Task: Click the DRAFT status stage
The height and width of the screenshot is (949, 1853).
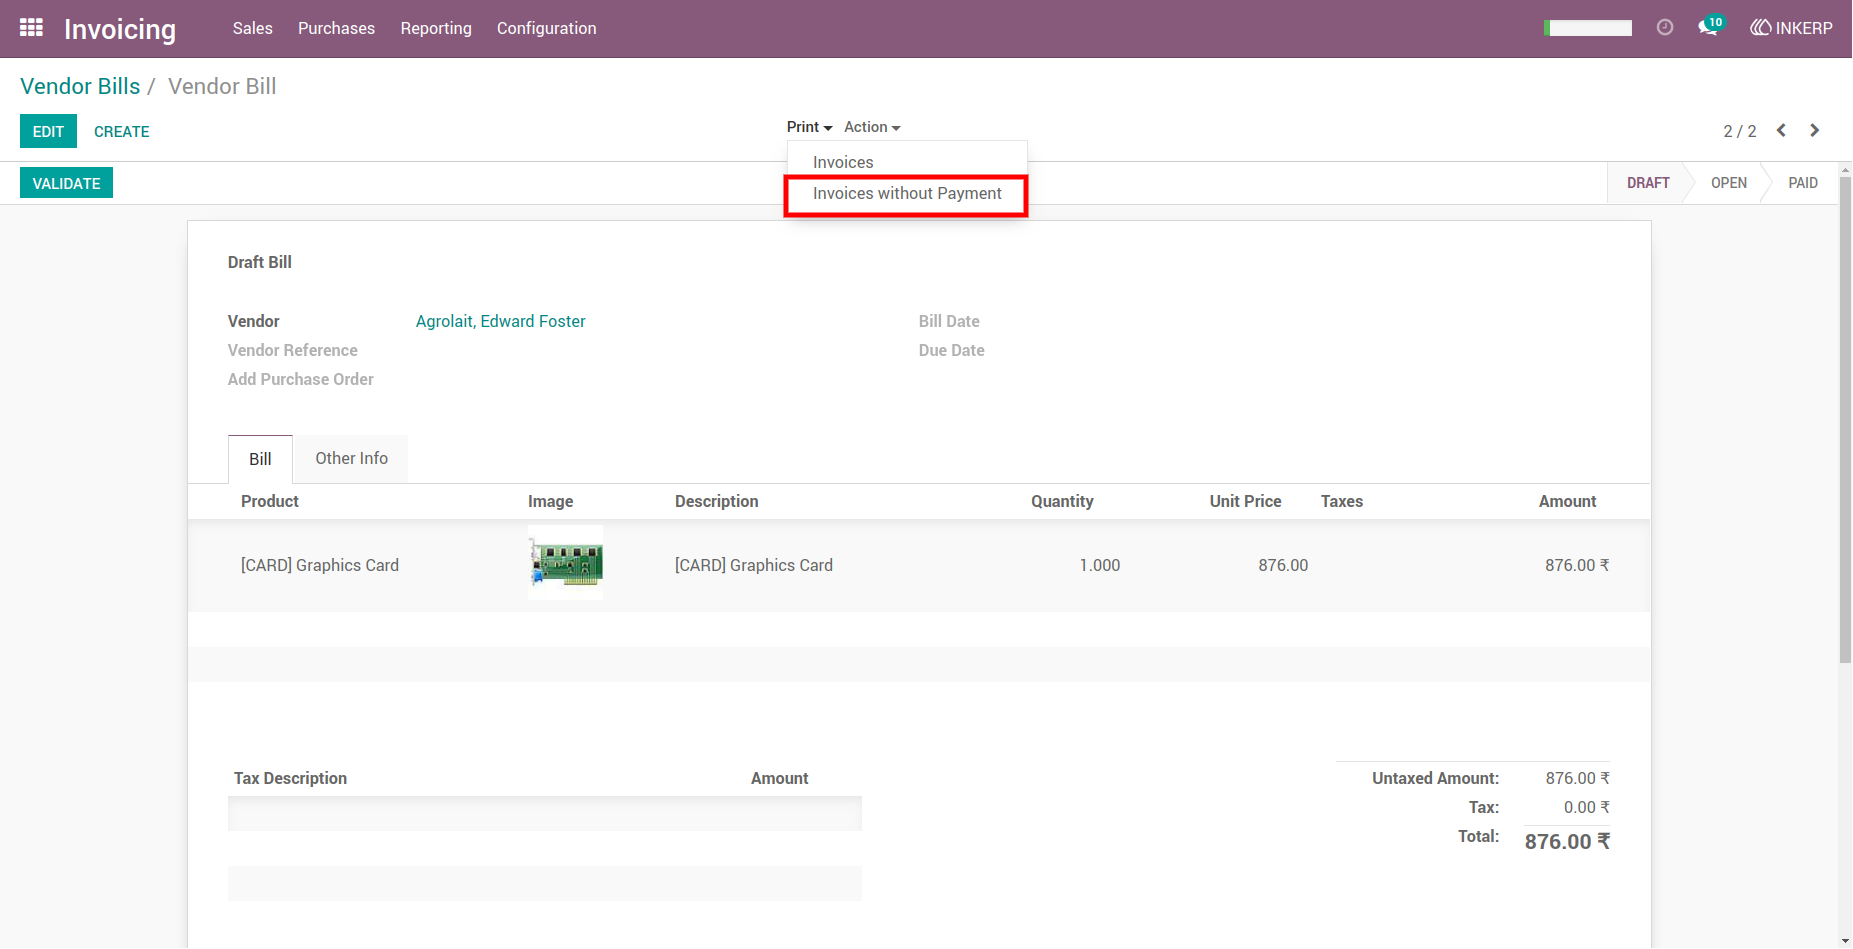Action: pyautogui.click(x=1647, y=183)
